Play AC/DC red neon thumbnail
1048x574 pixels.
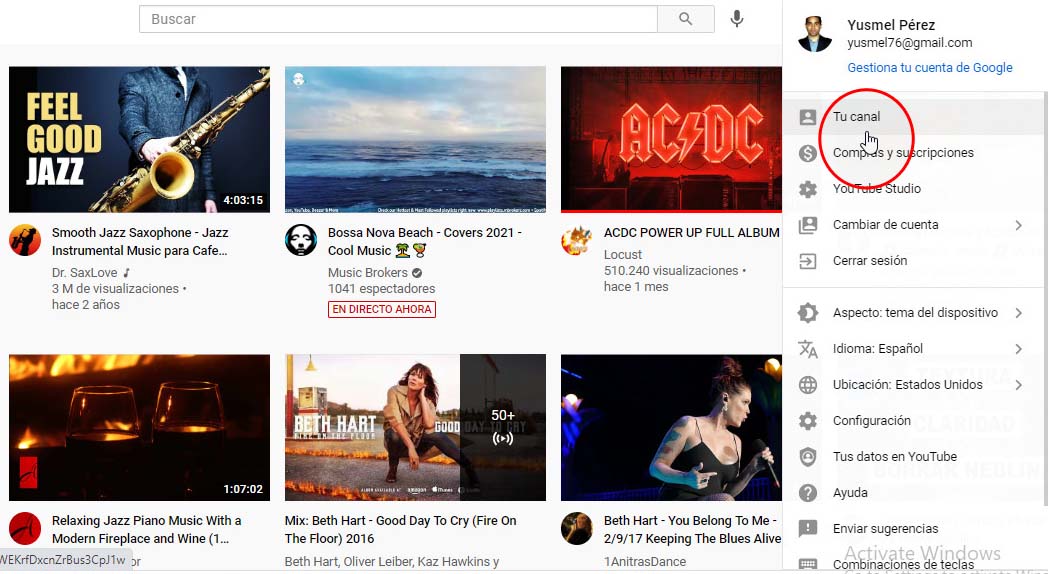[x=671, y=140]
